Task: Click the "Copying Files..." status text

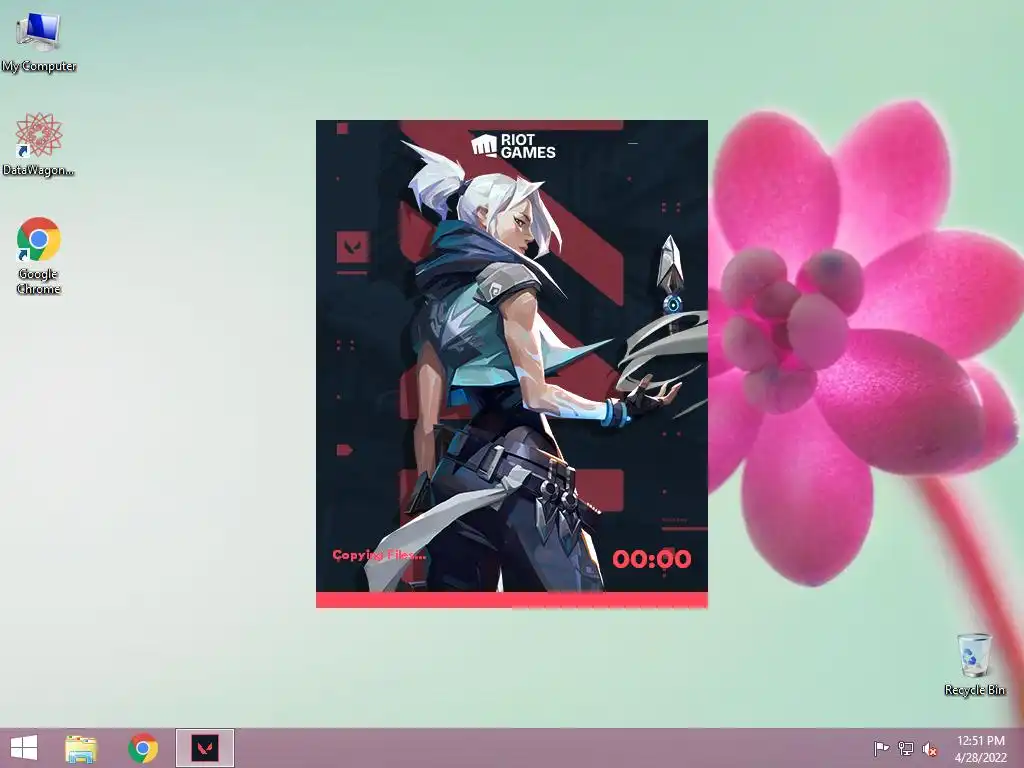Action: [x=379, y=555]
